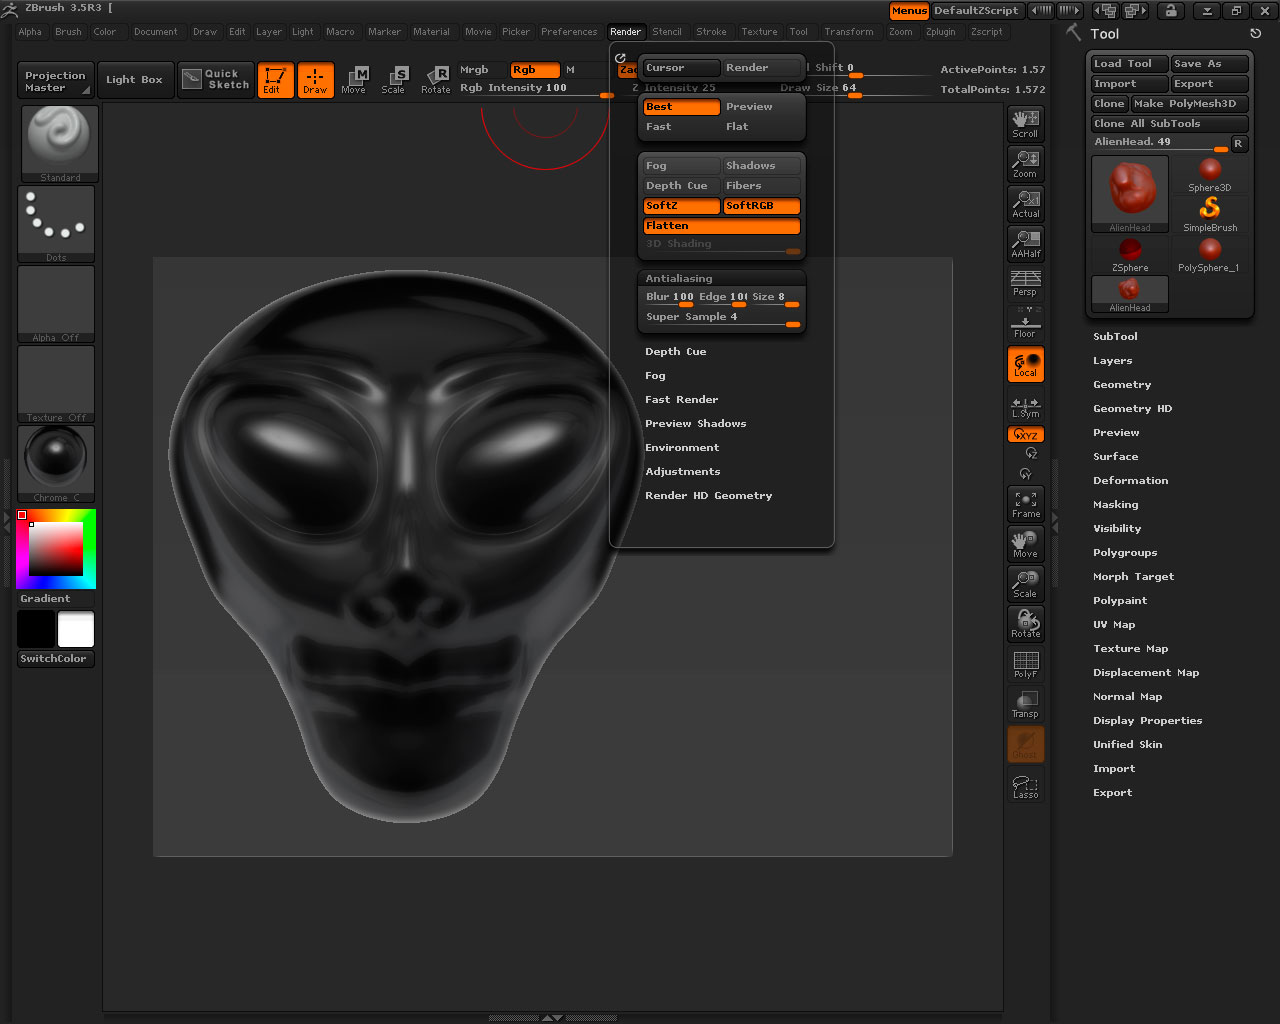
Task: Enable Shadows in Render panel
Action: pyautogui.click(x=761, y=166)
